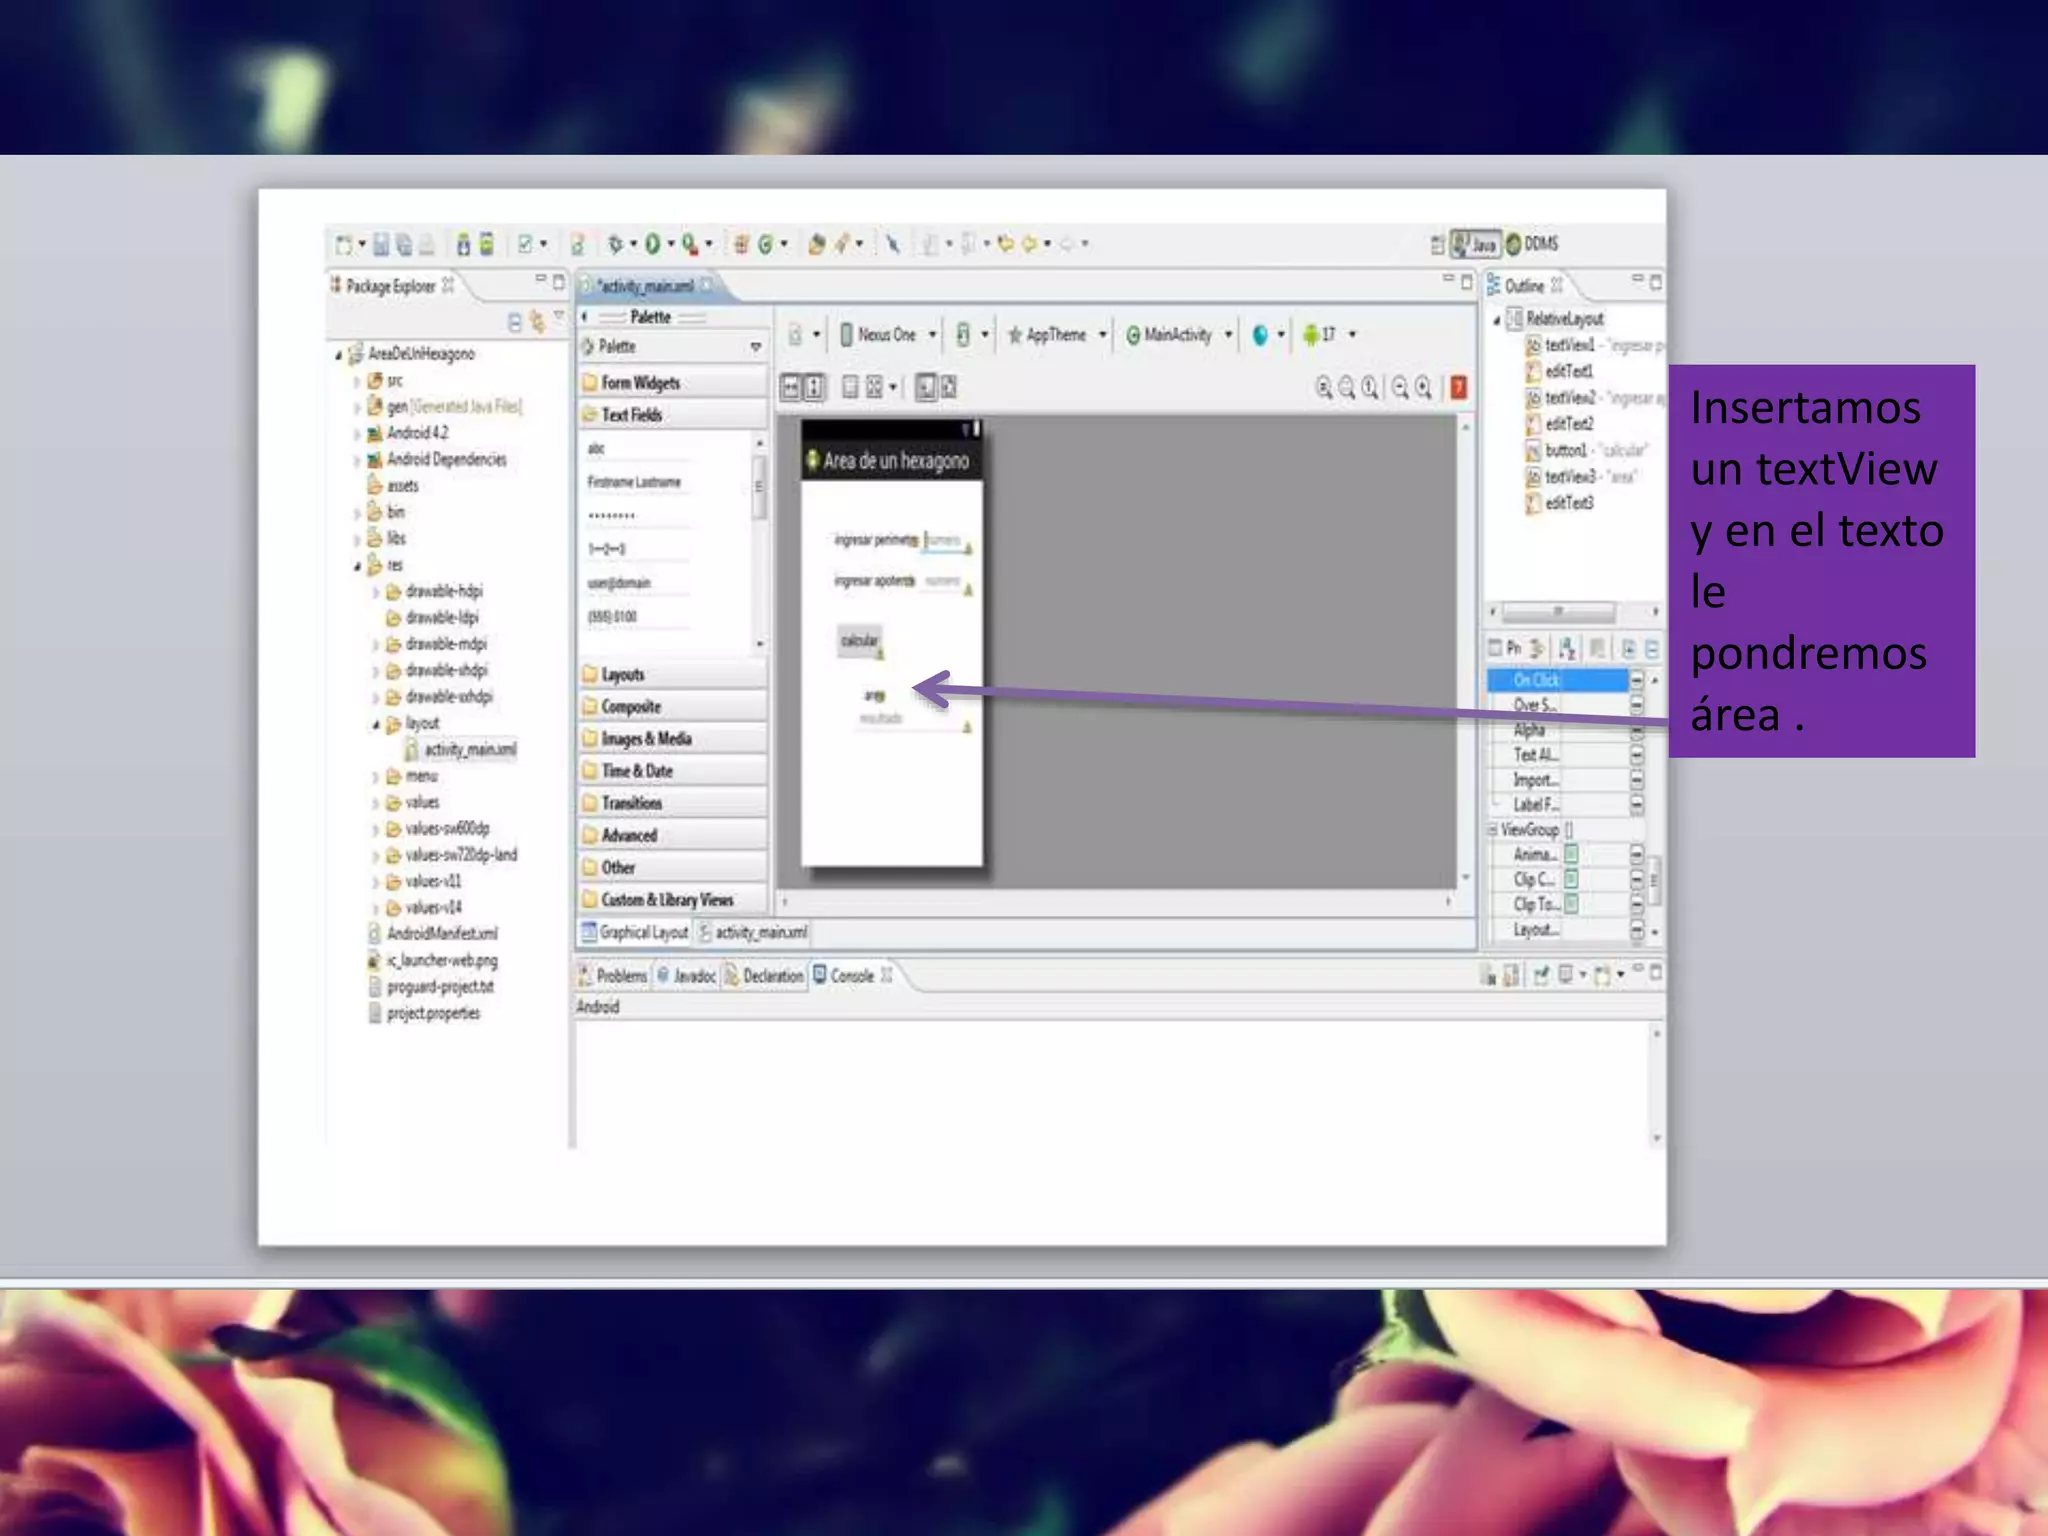Click the red lint warnings icon
The height and width of the screenshot is (1536, 2048).
click(1459, 387)
